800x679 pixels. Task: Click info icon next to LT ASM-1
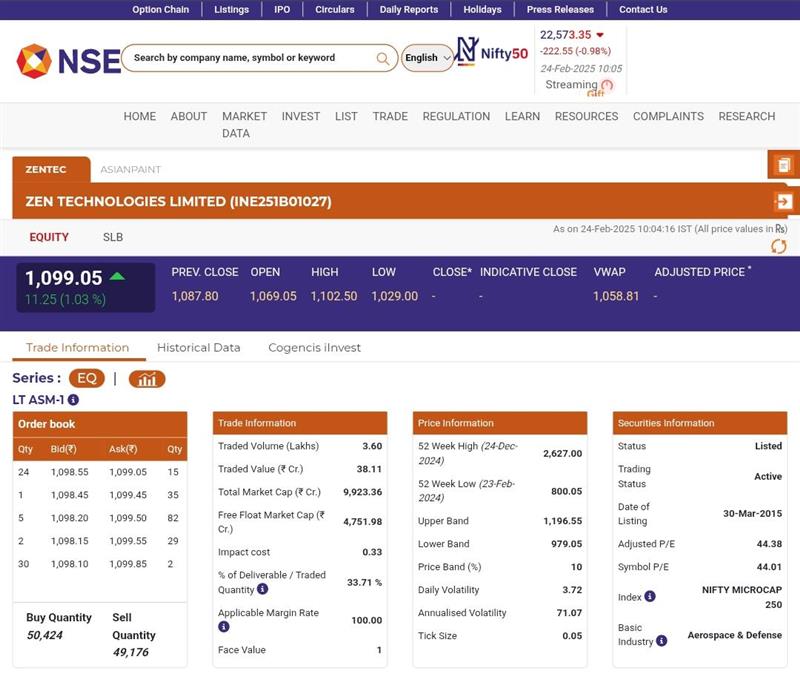pyautogui.click(x=73, y=400)
